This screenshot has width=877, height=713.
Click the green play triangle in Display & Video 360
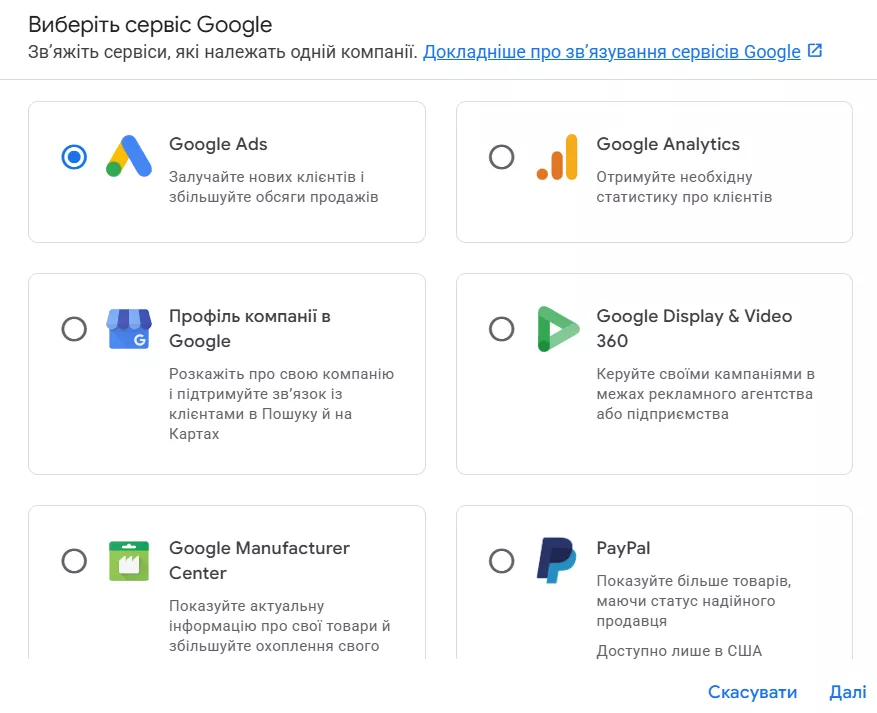click(x=557, y=328)
